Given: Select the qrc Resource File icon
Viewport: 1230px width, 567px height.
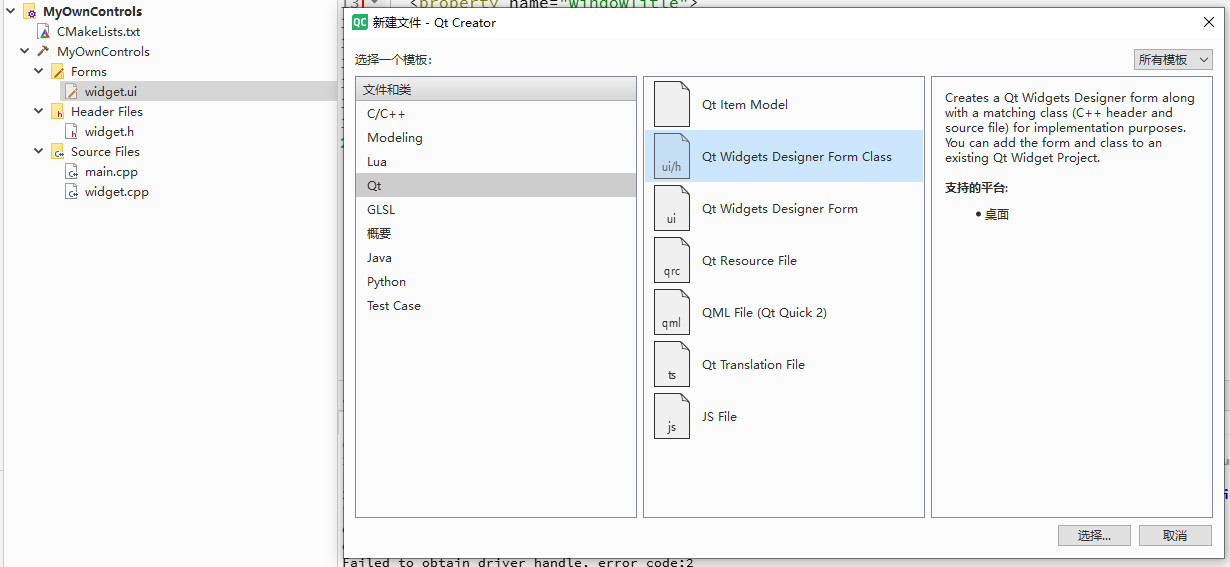Looking at the screenshot, I should click(671, 260).
